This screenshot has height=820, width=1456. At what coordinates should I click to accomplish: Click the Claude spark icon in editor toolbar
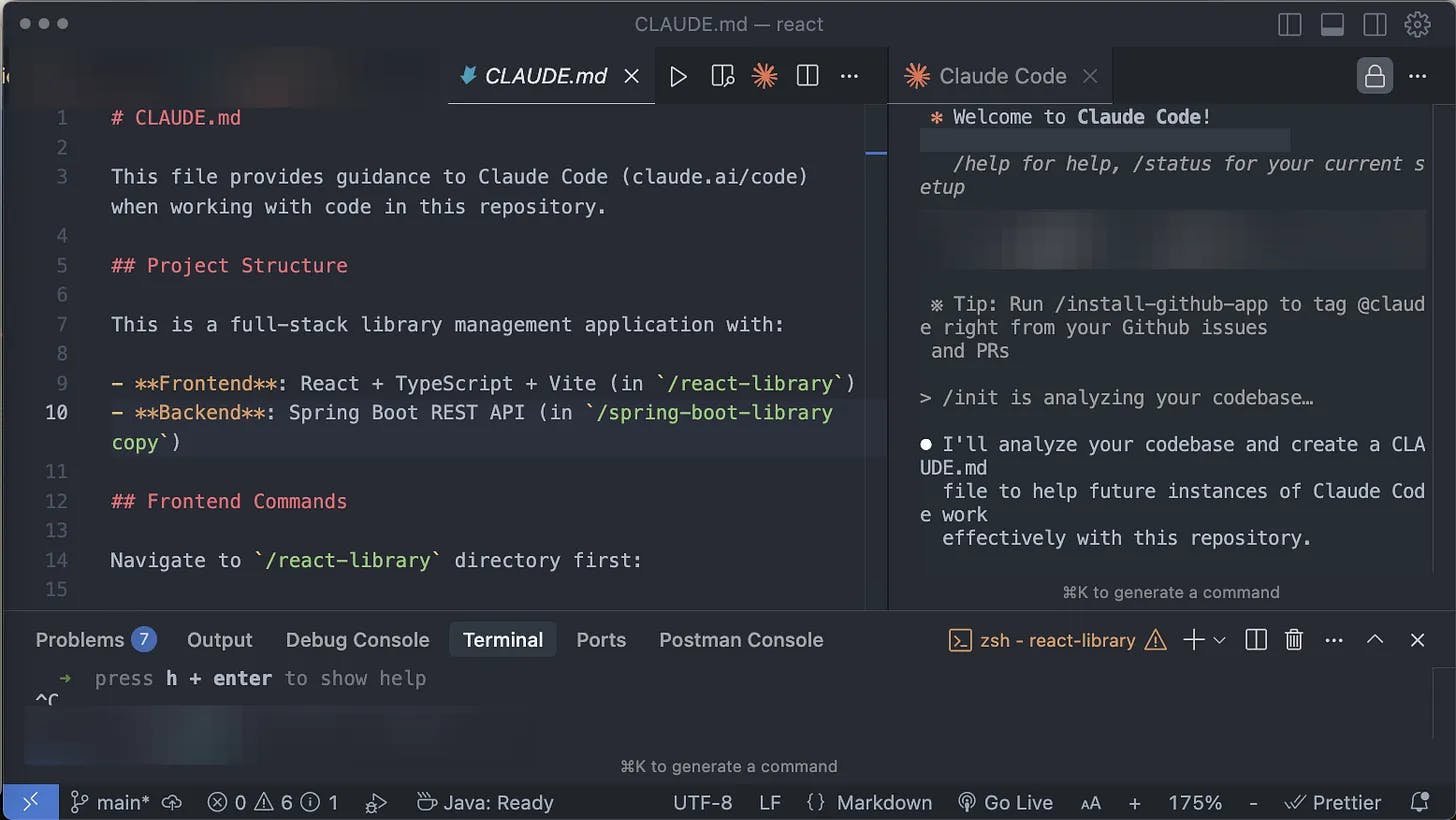click(765, 75)
